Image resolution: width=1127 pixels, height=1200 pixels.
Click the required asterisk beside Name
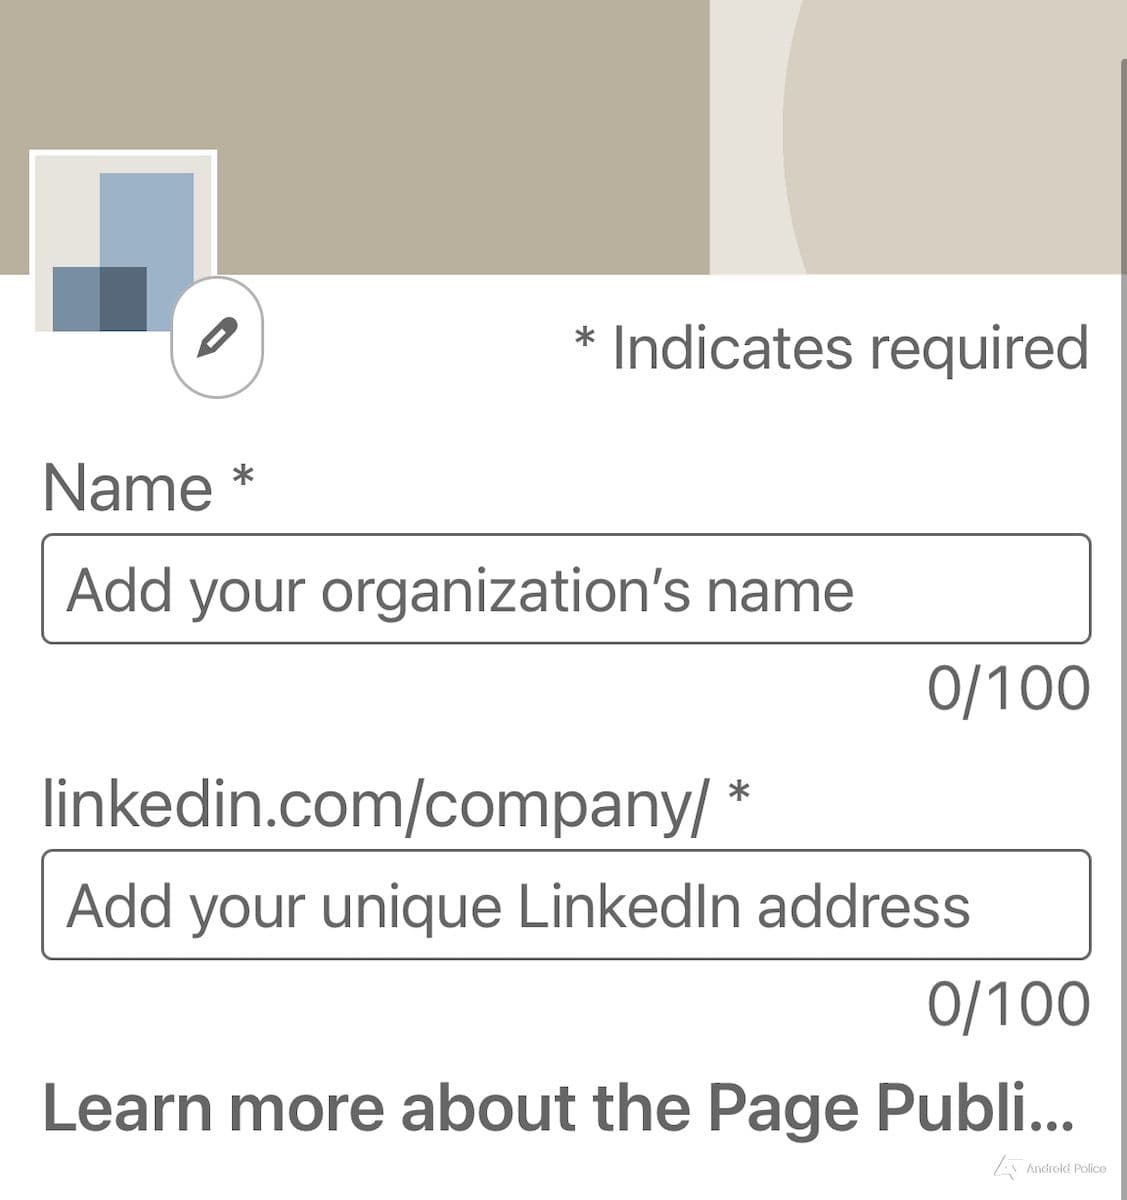[x=243, y=476]
